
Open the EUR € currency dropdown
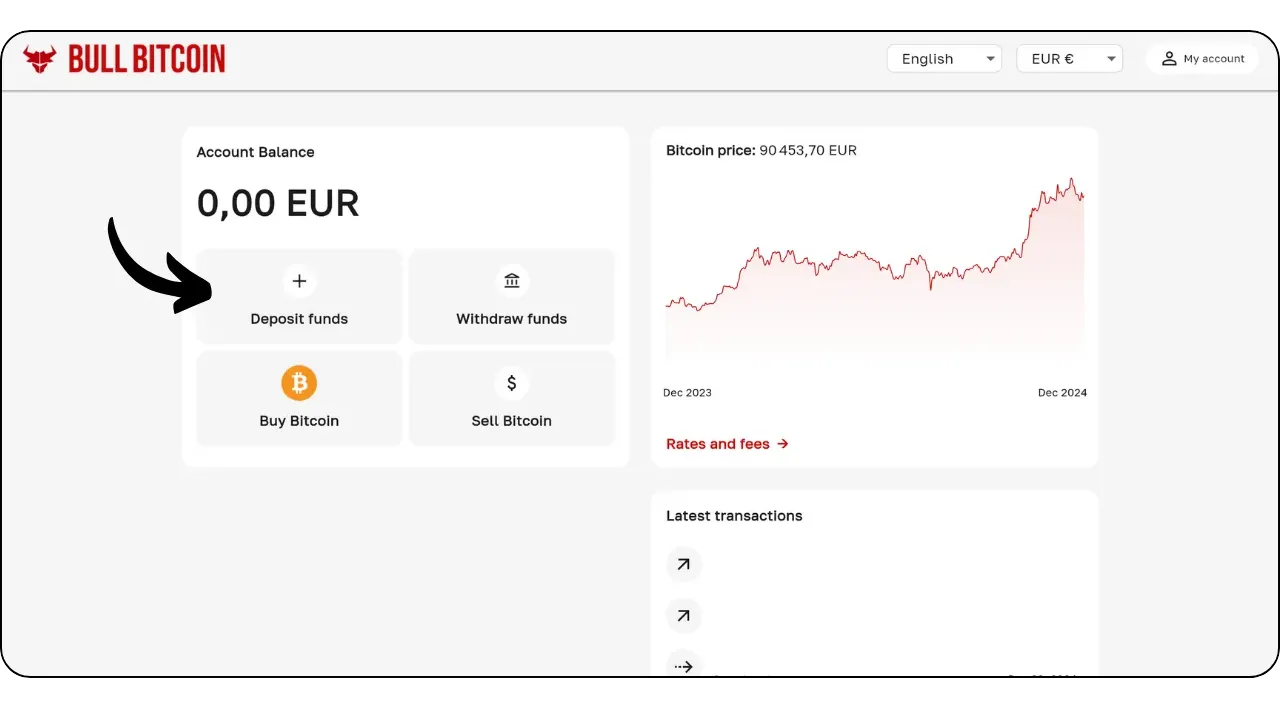tap(1069, 59)
